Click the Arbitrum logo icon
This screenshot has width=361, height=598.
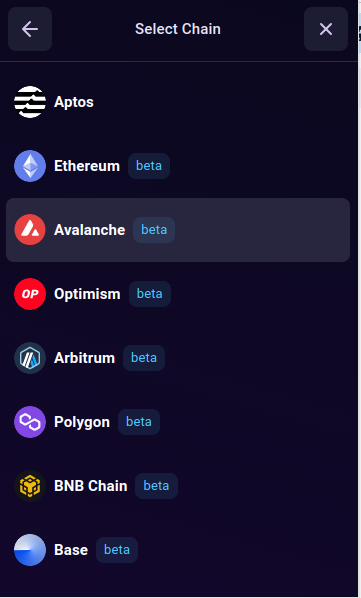[30, 358]
